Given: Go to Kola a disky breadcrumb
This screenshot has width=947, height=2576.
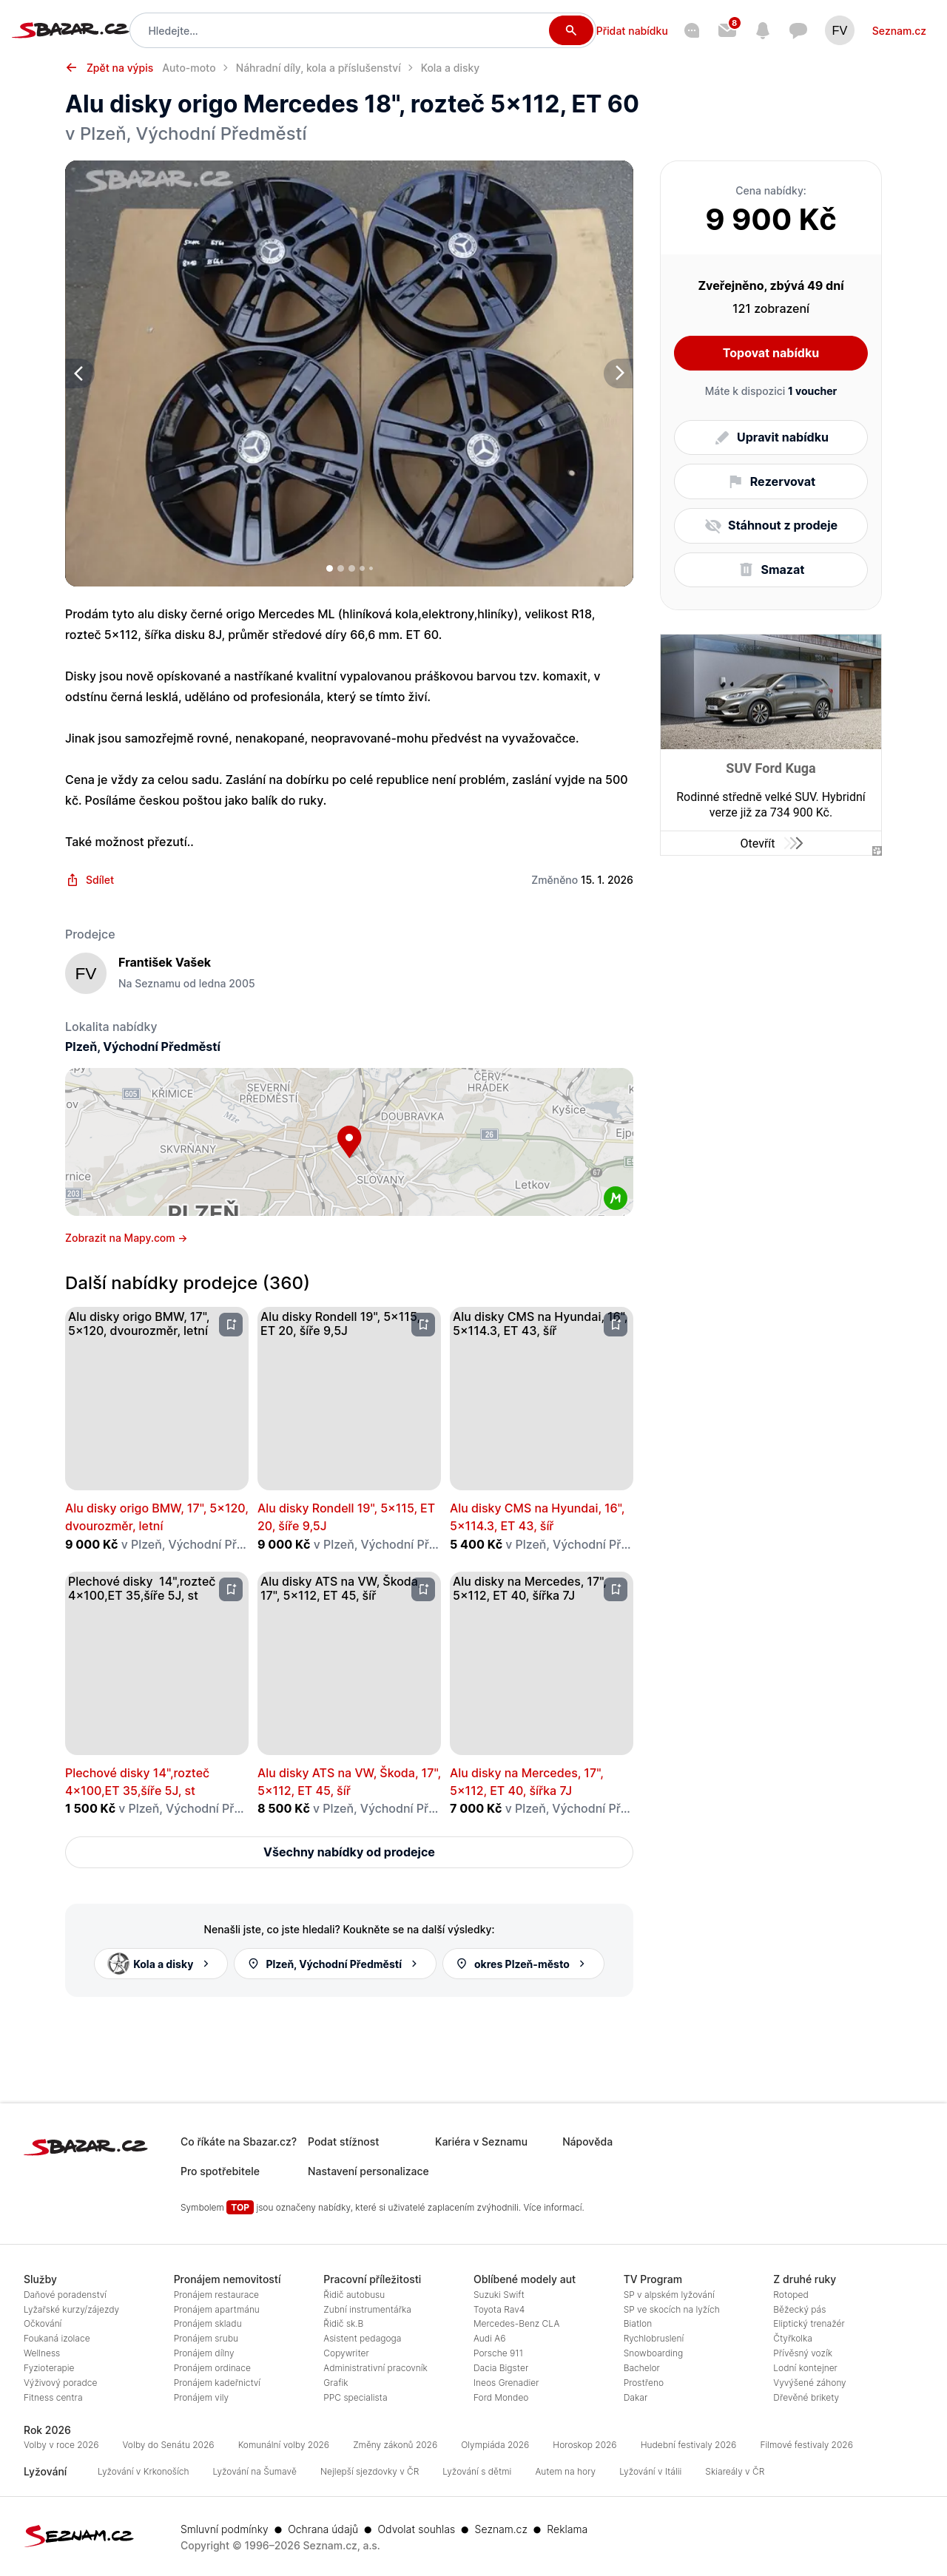Looking at the screenshot, I should coord(449,68).
